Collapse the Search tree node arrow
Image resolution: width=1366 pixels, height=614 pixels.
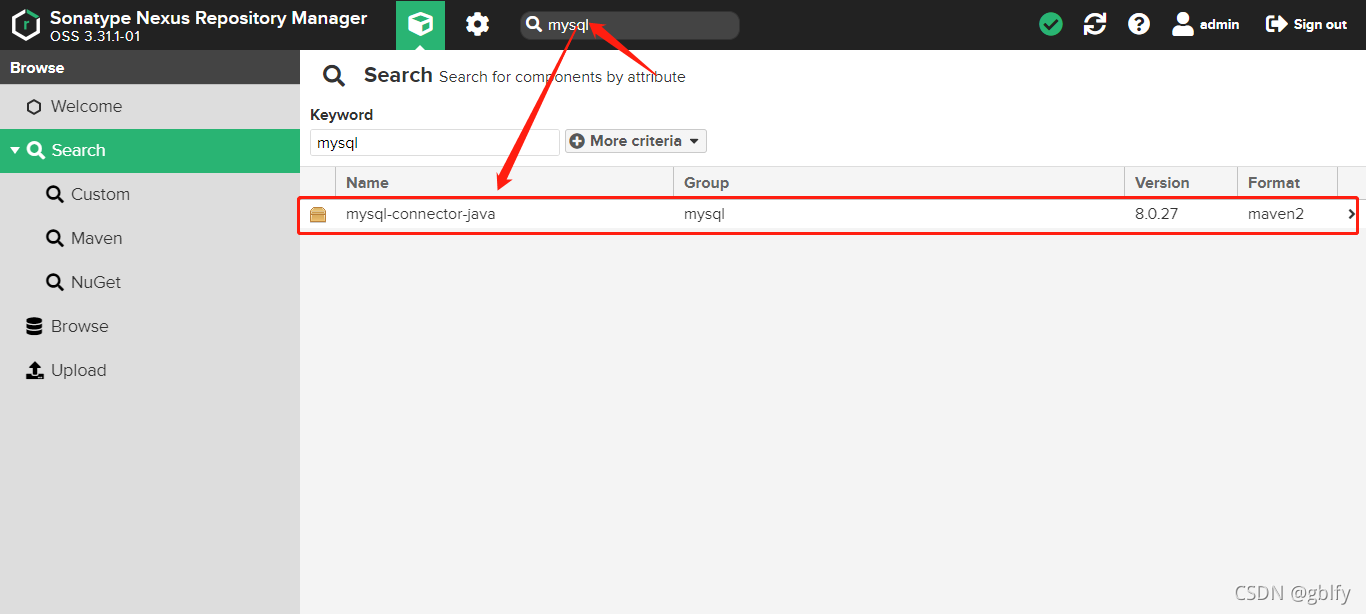click(15, 150)
